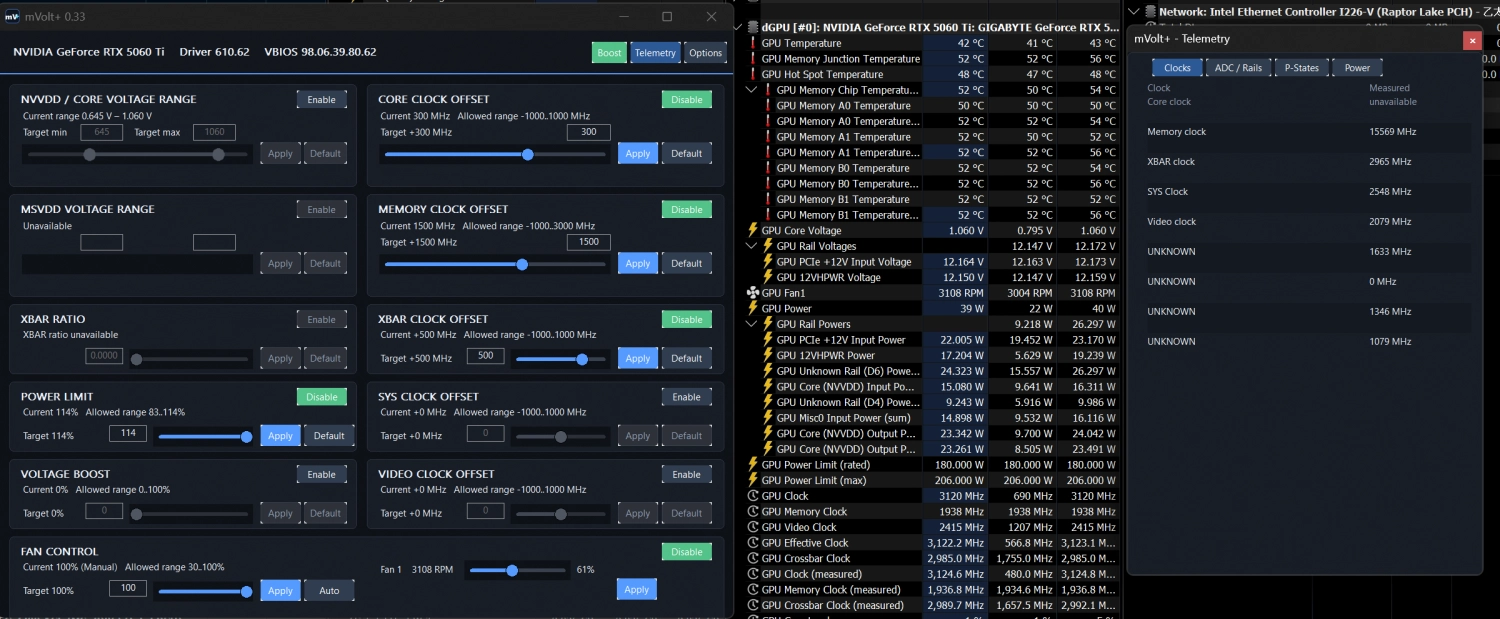This screenshot has height=619, width=1500.
Task: Click lightning icon beside GPU Power Limit (max)
Action: coord(753,480)
